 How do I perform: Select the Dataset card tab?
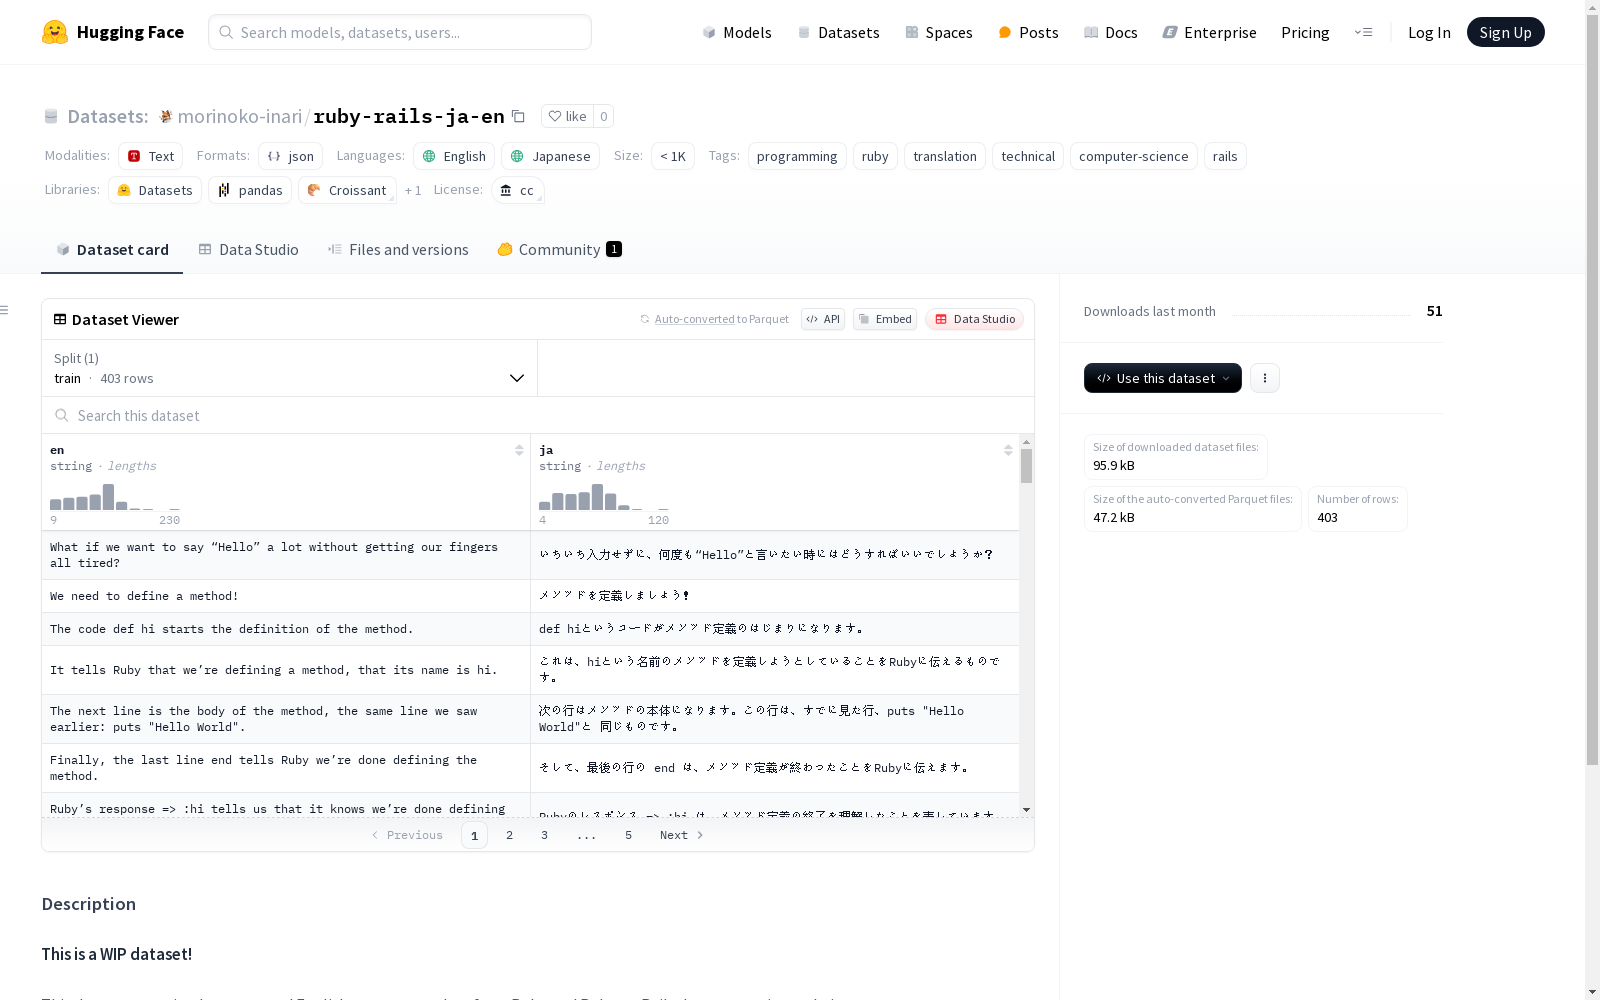112,250
